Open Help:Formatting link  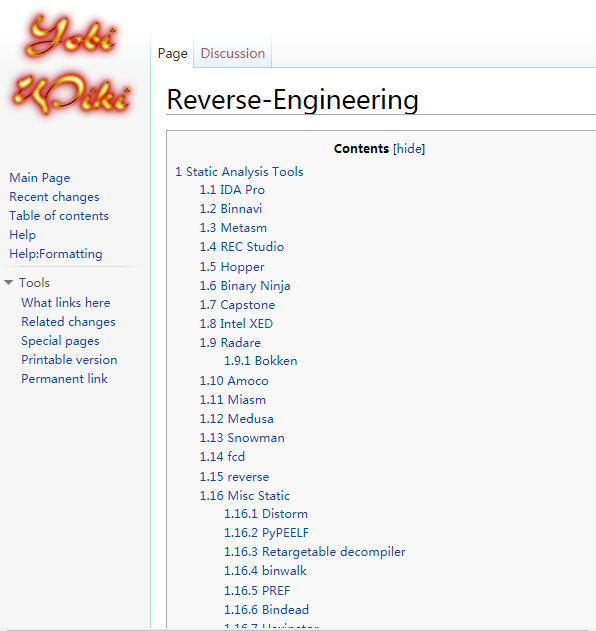[56, 254]
